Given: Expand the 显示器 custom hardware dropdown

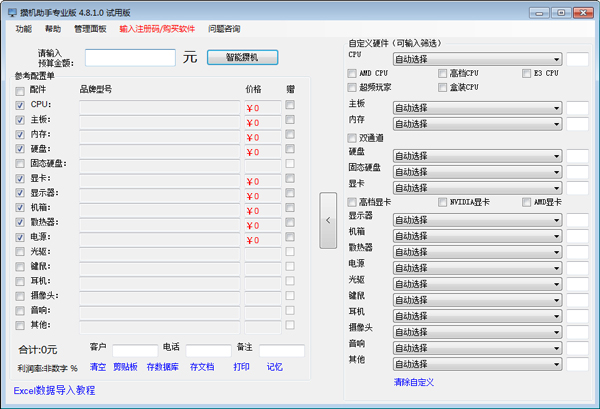Looking at the screenshot, I should coord(478,220).
